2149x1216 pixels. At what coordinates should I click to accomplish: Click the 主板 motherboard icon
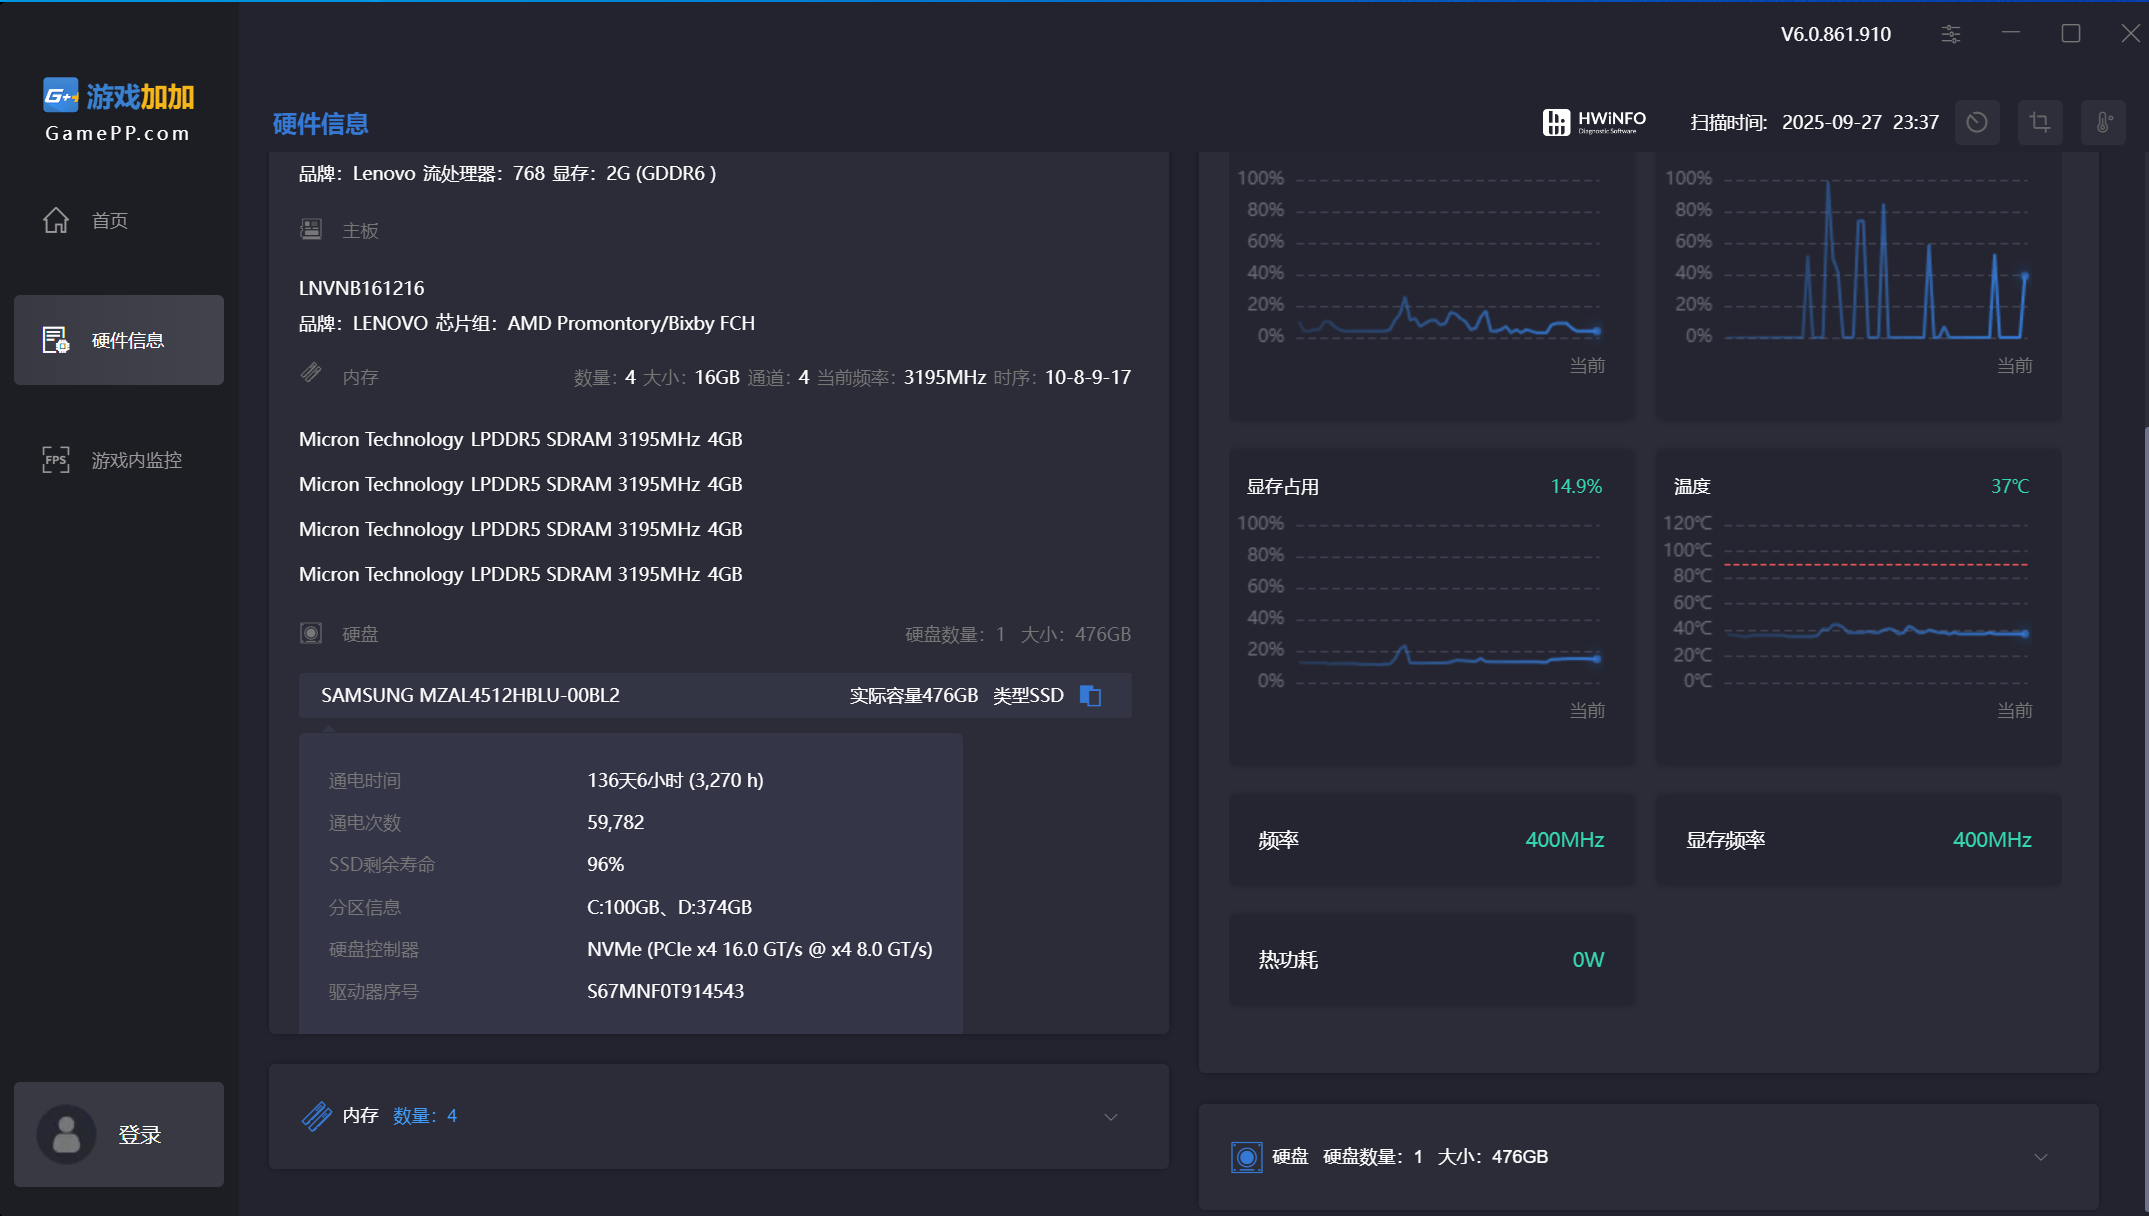coord(311,230)
